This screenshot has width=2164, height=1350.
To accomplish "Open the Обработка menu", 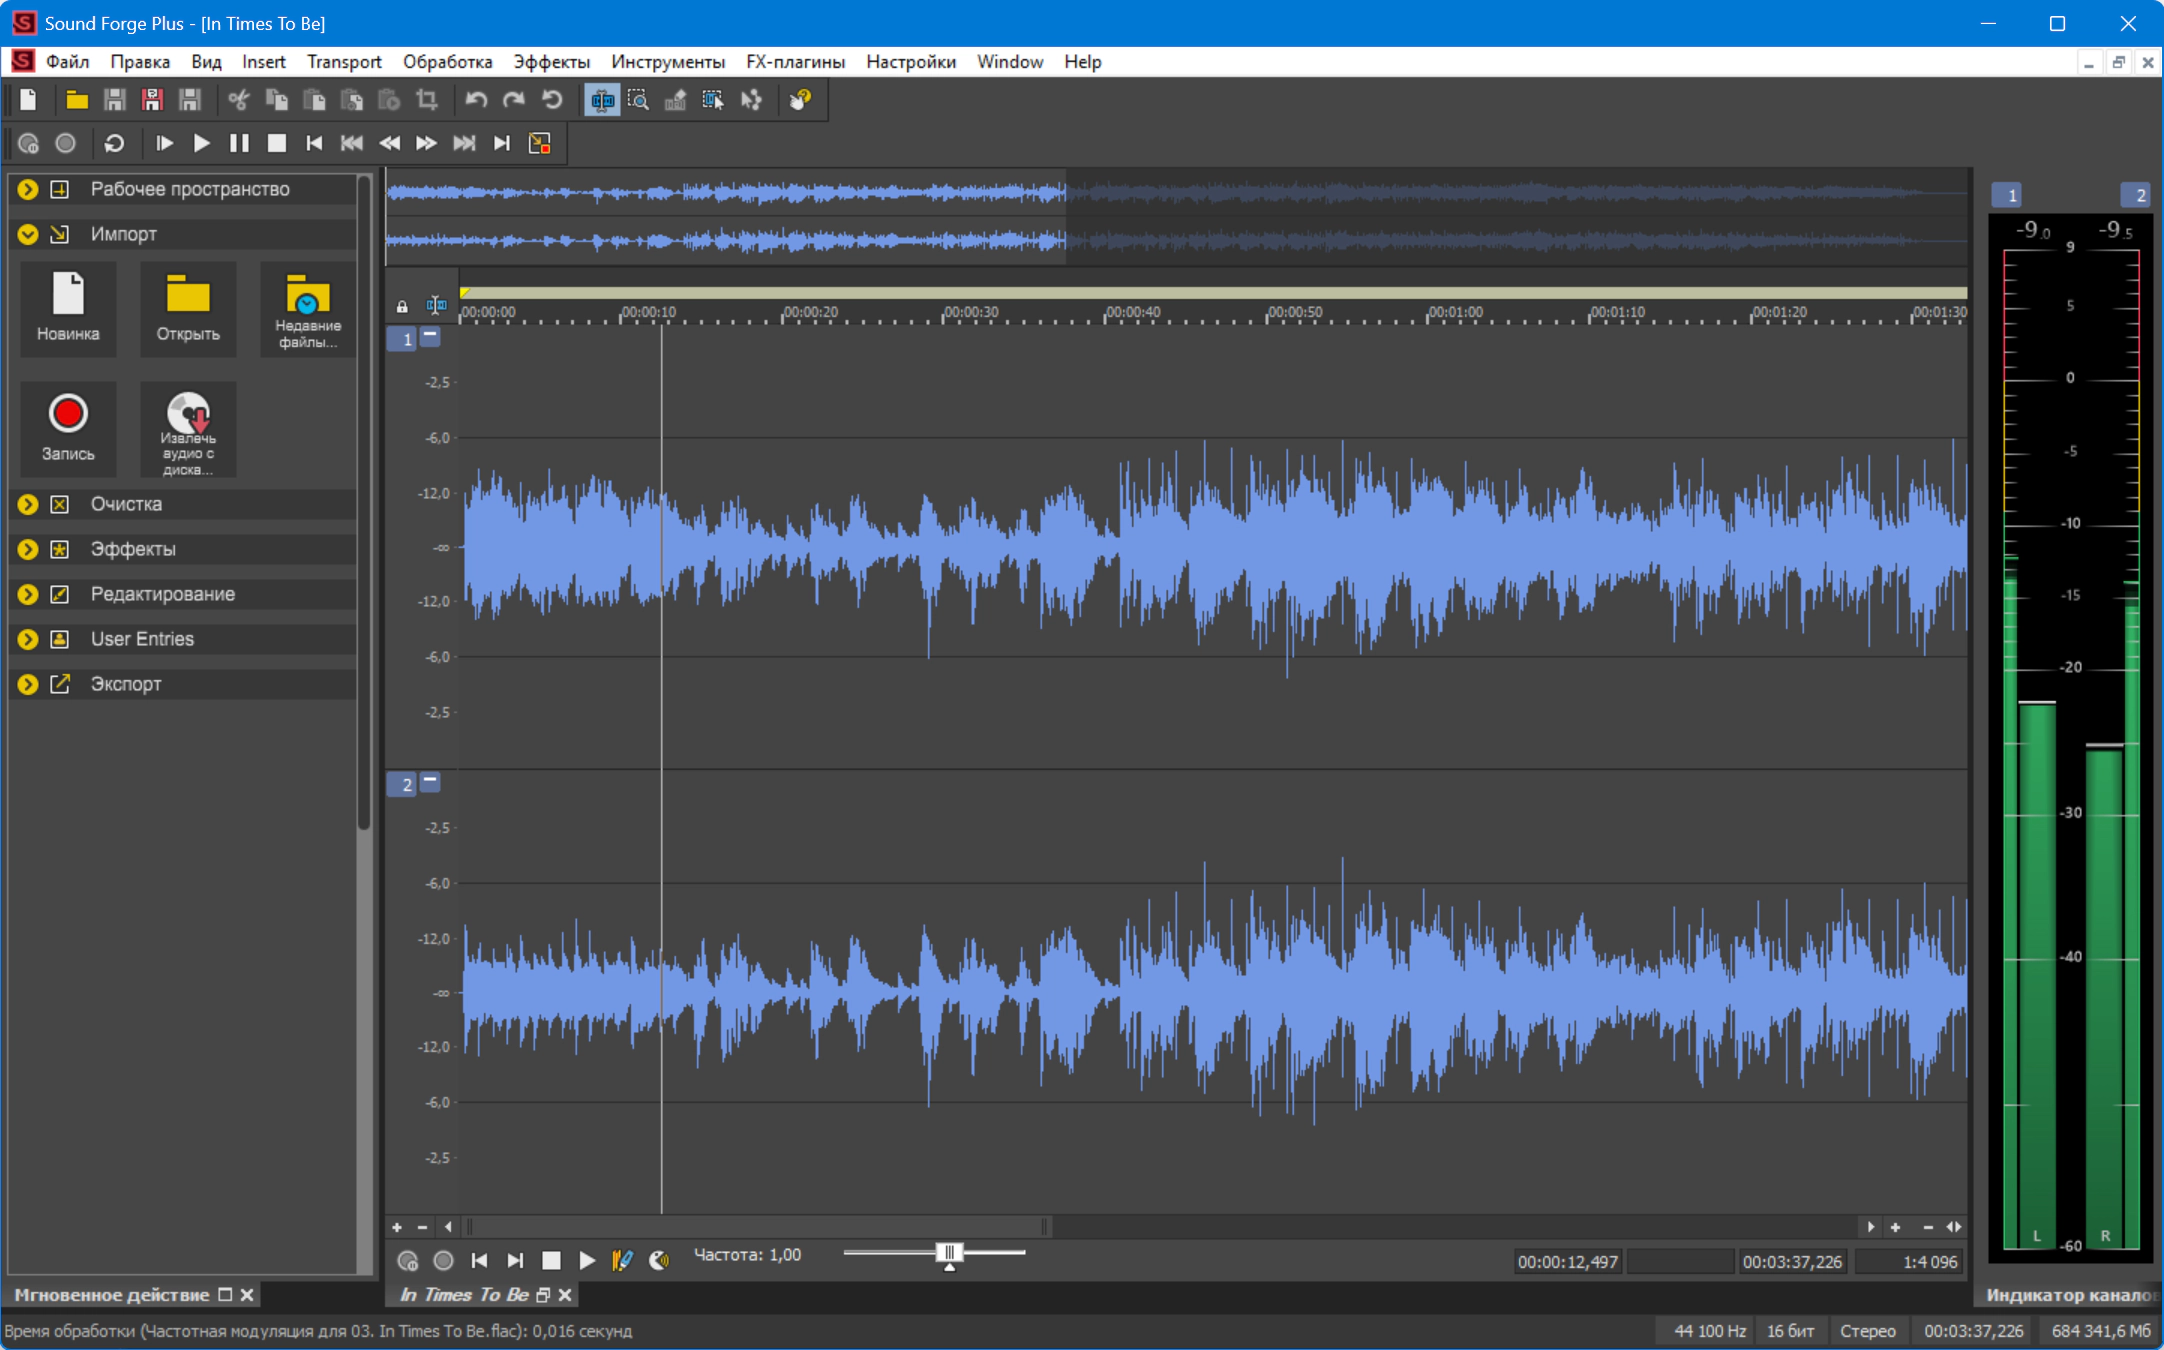I will (448, 62).
